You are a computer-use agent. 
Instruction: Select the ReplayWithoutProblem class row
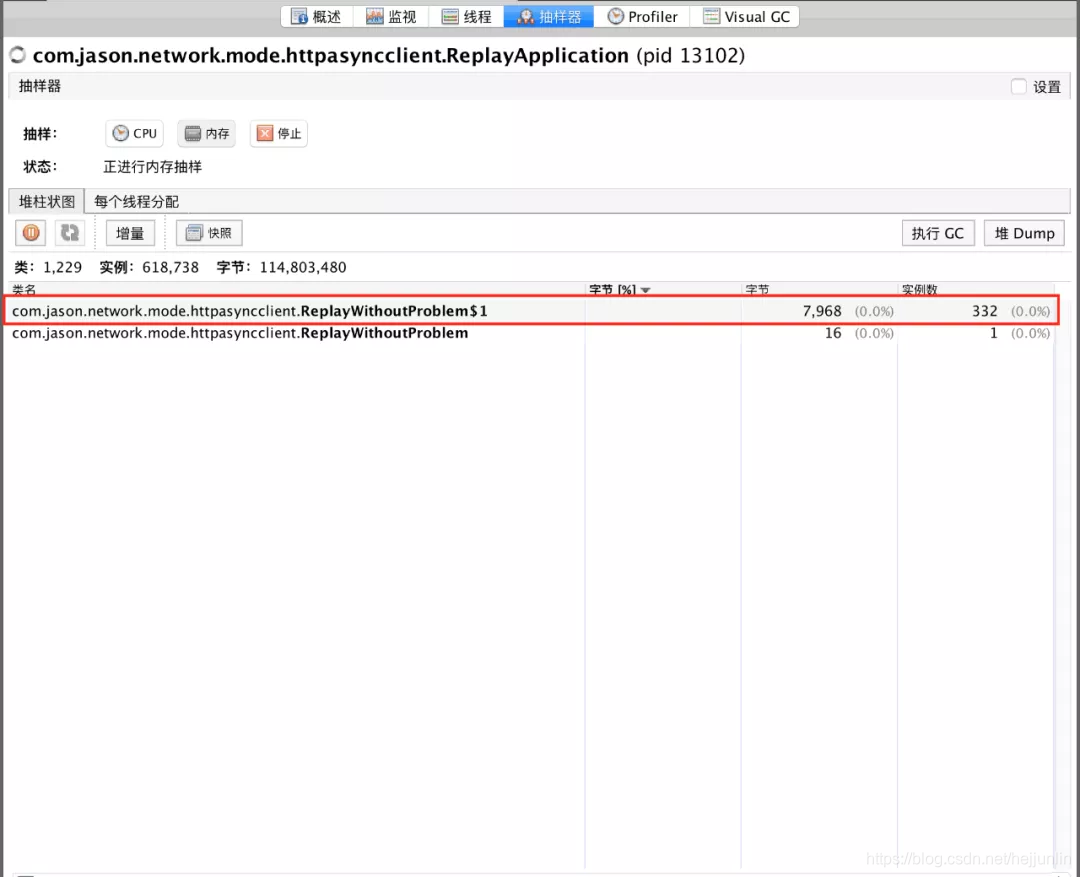(x=531, y=333)
